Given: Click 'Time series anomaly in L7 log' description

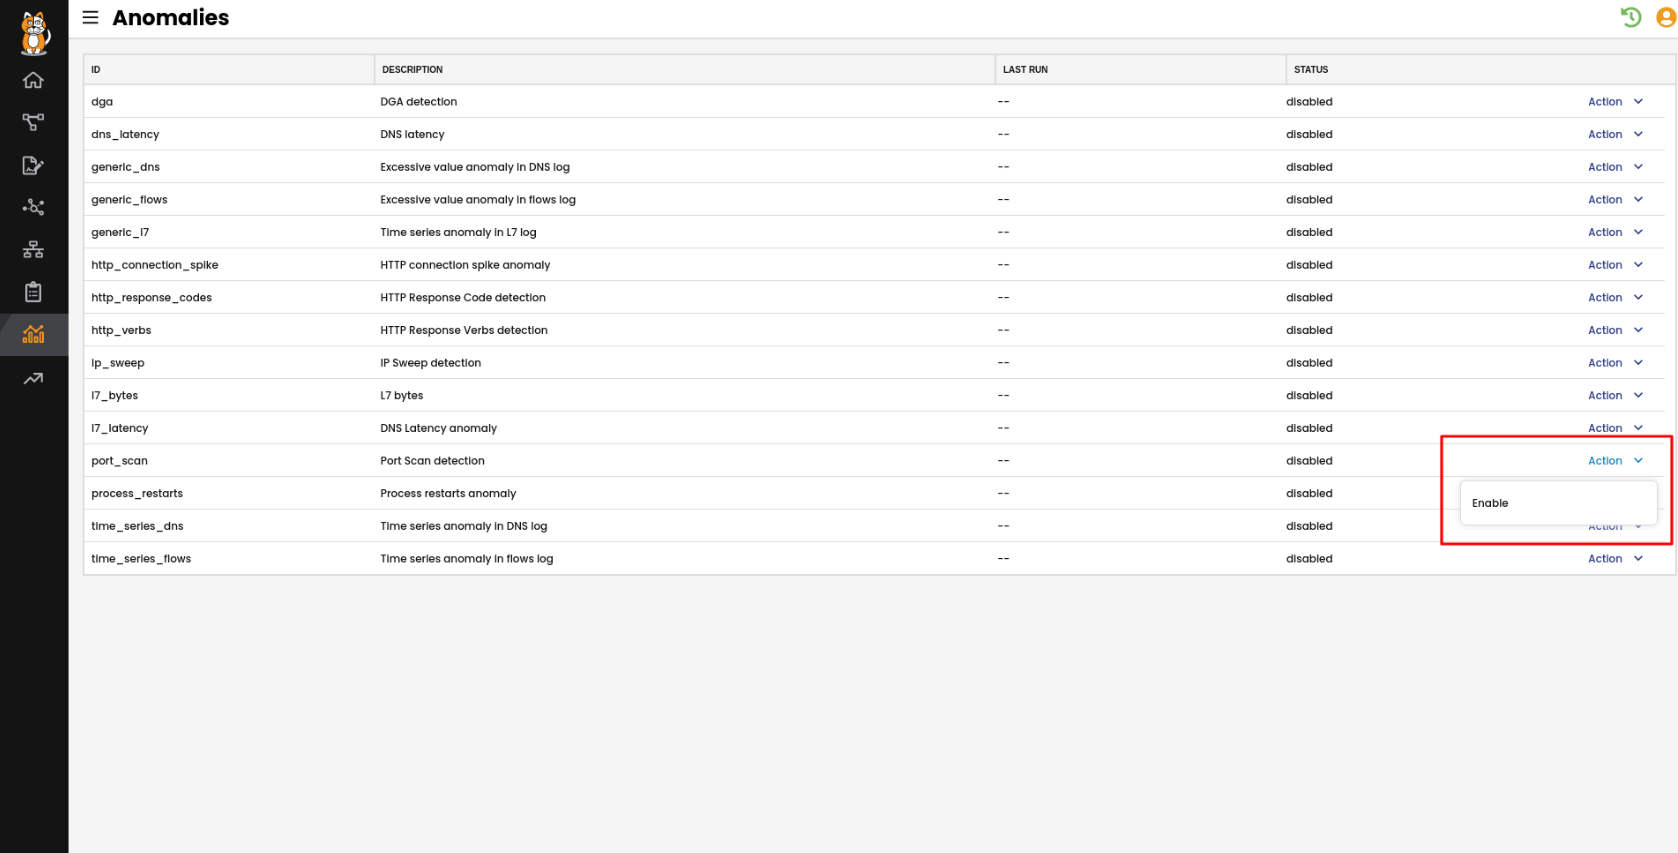Looking at the screenshot, I should pos(458,232).
